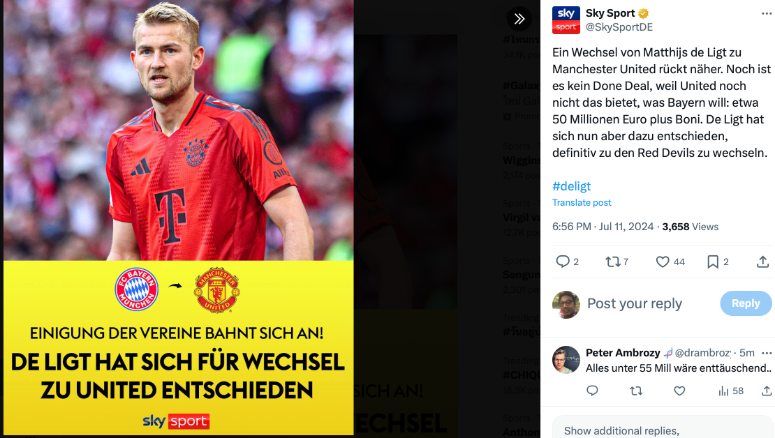Share Peter Ambrozy's reply via share icon
The height and width of the screenshot is (438, 775).
pyautogui.click(x=767, y=391)
